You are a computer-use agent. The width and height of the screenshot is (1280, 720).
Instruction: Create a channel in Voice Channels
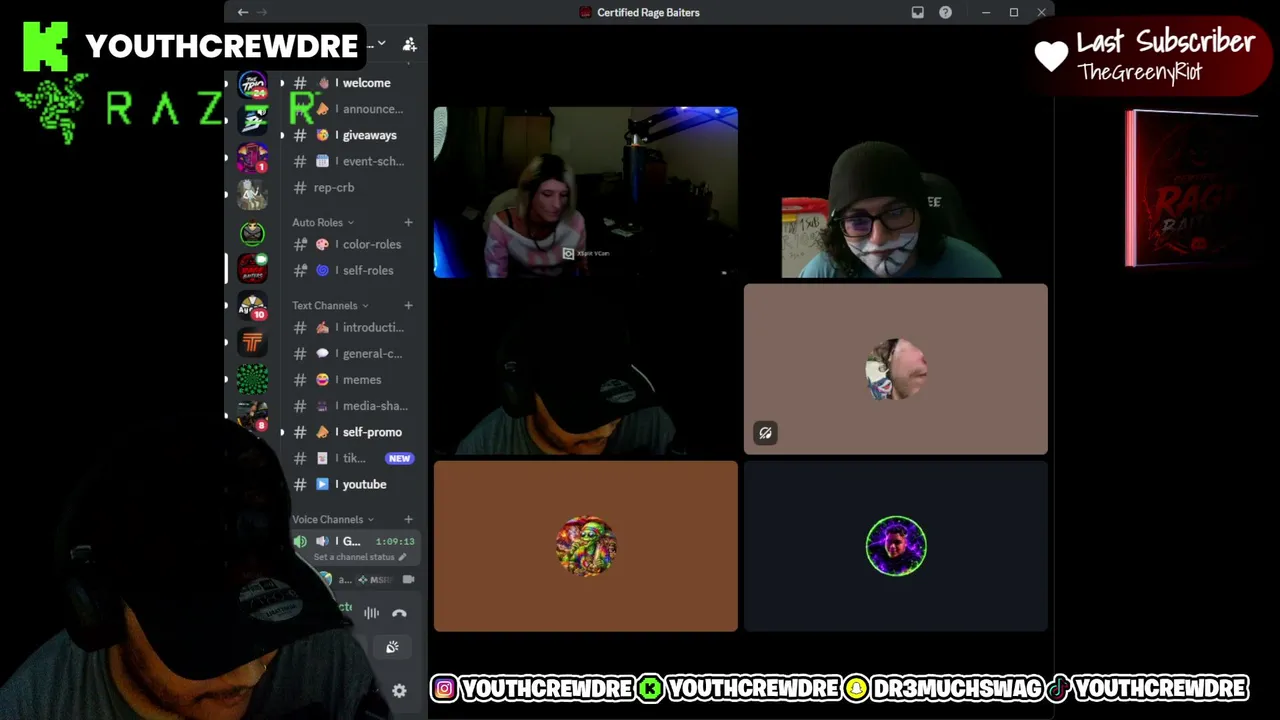click(x=408, y=519)
